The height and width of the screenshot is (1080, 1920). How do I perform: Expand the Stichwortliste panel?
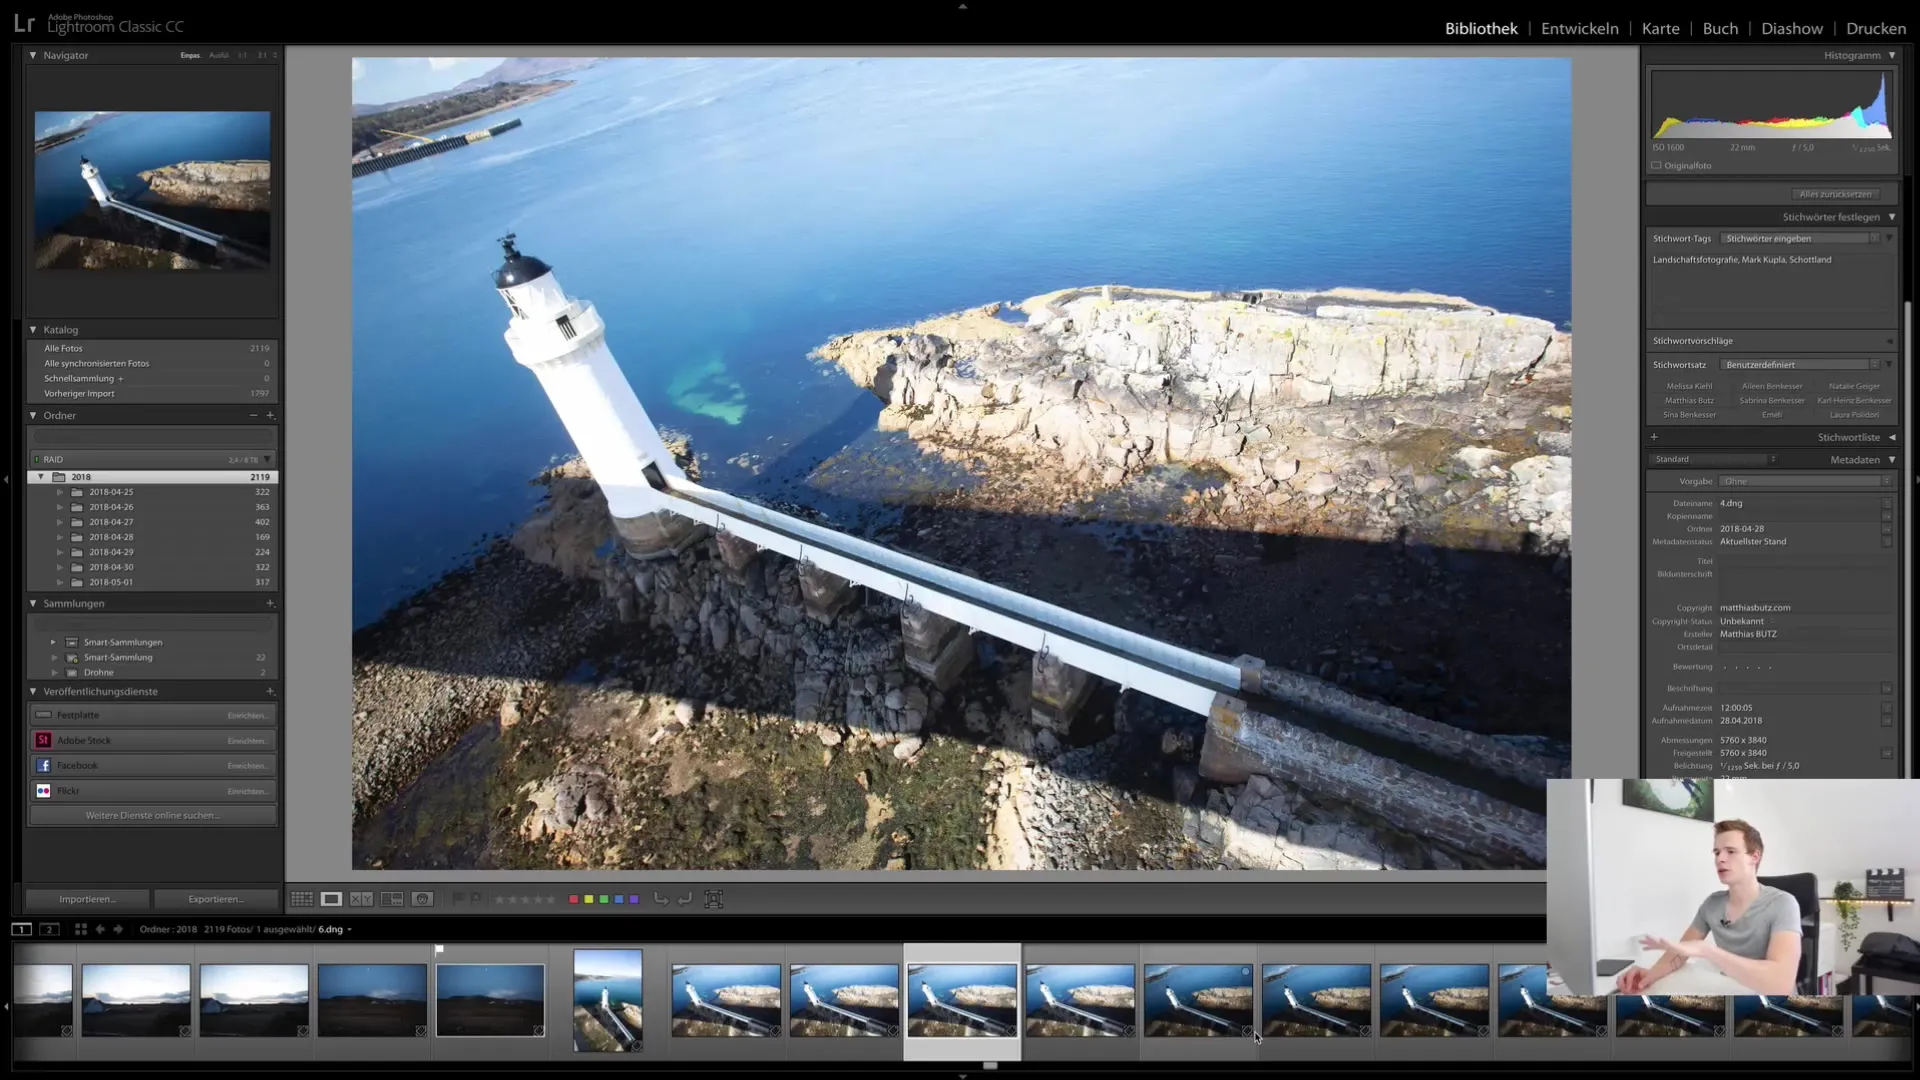(1892, 437)
